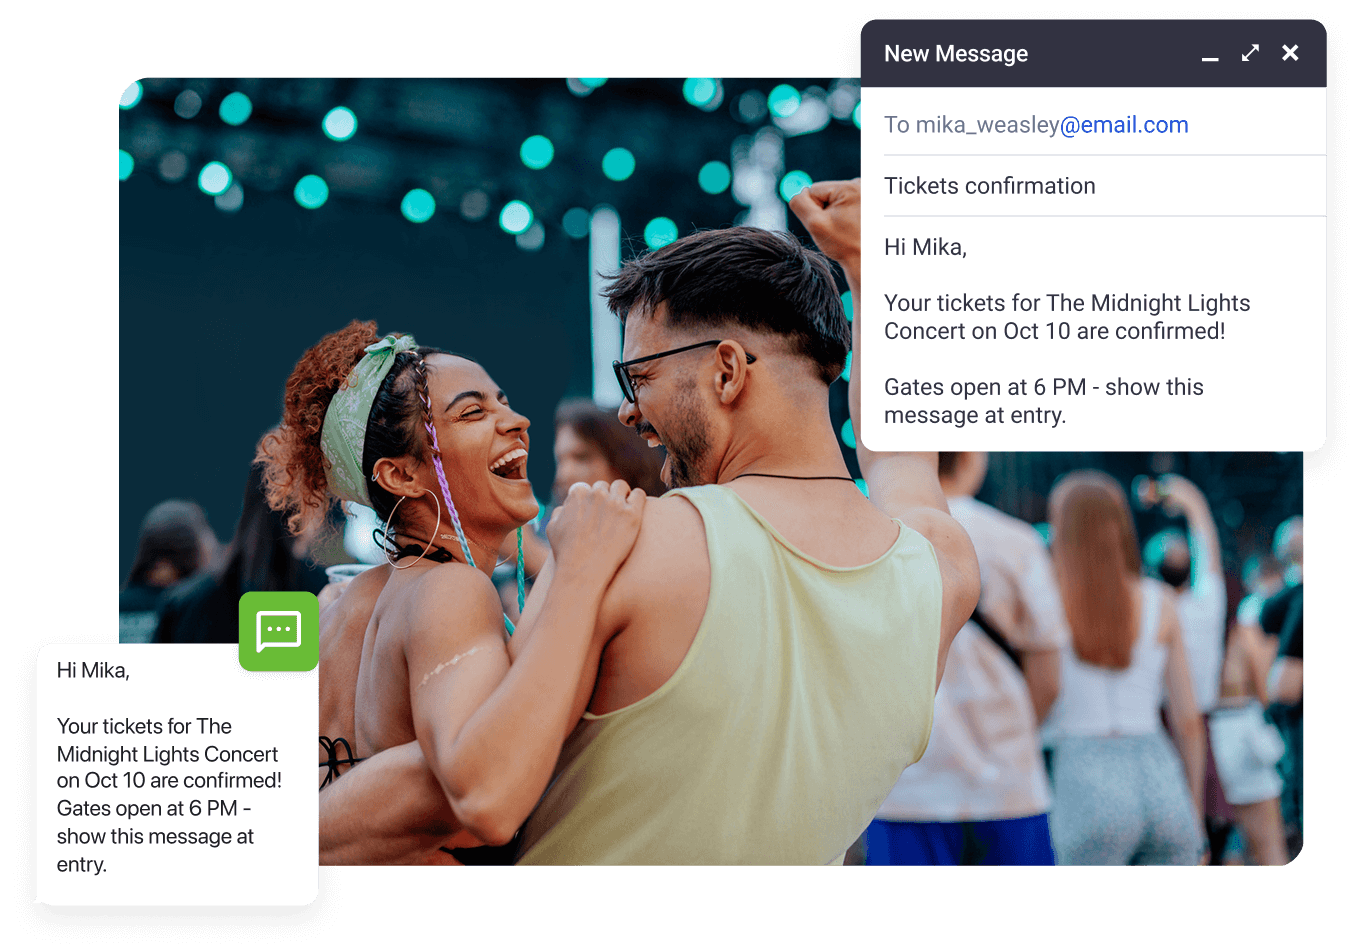Expand the New Message window
The height and width of the screenshot is (950, 1359).
tap(1249, 53)
